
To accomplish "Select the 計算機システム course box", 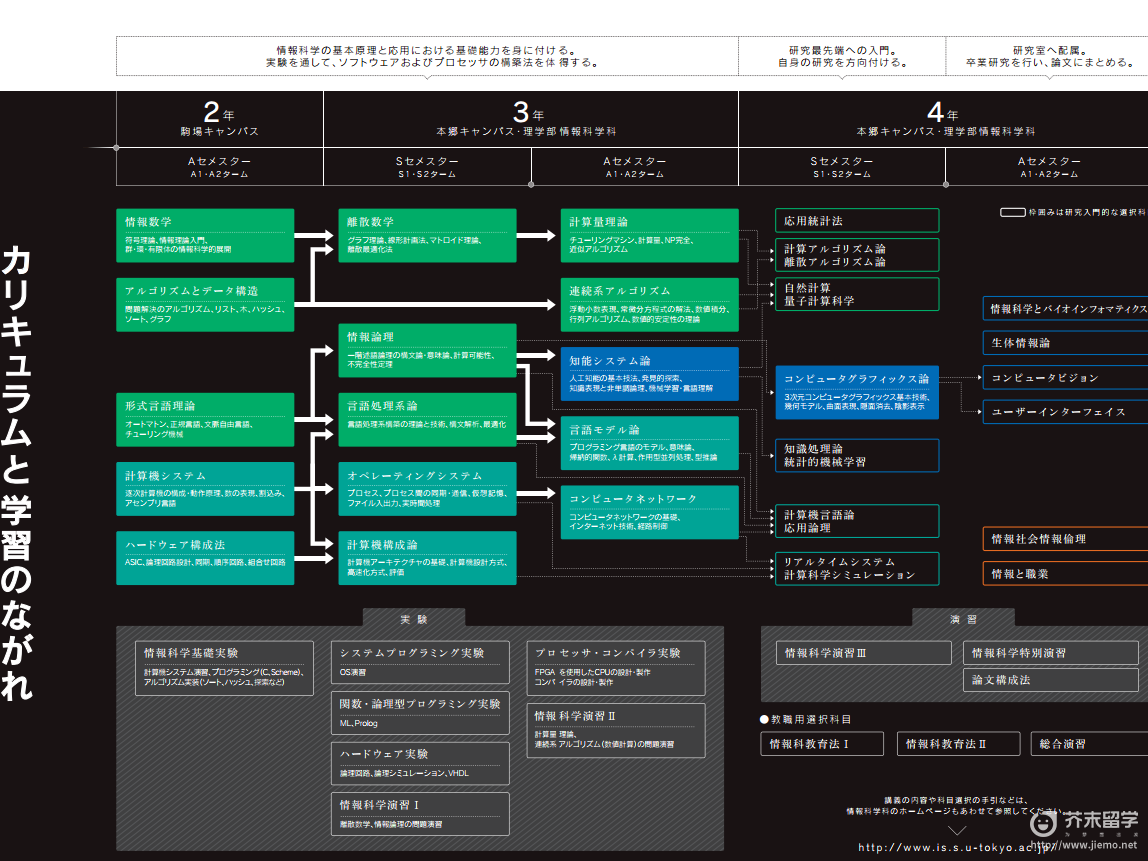I will click(x=205, y=489).
